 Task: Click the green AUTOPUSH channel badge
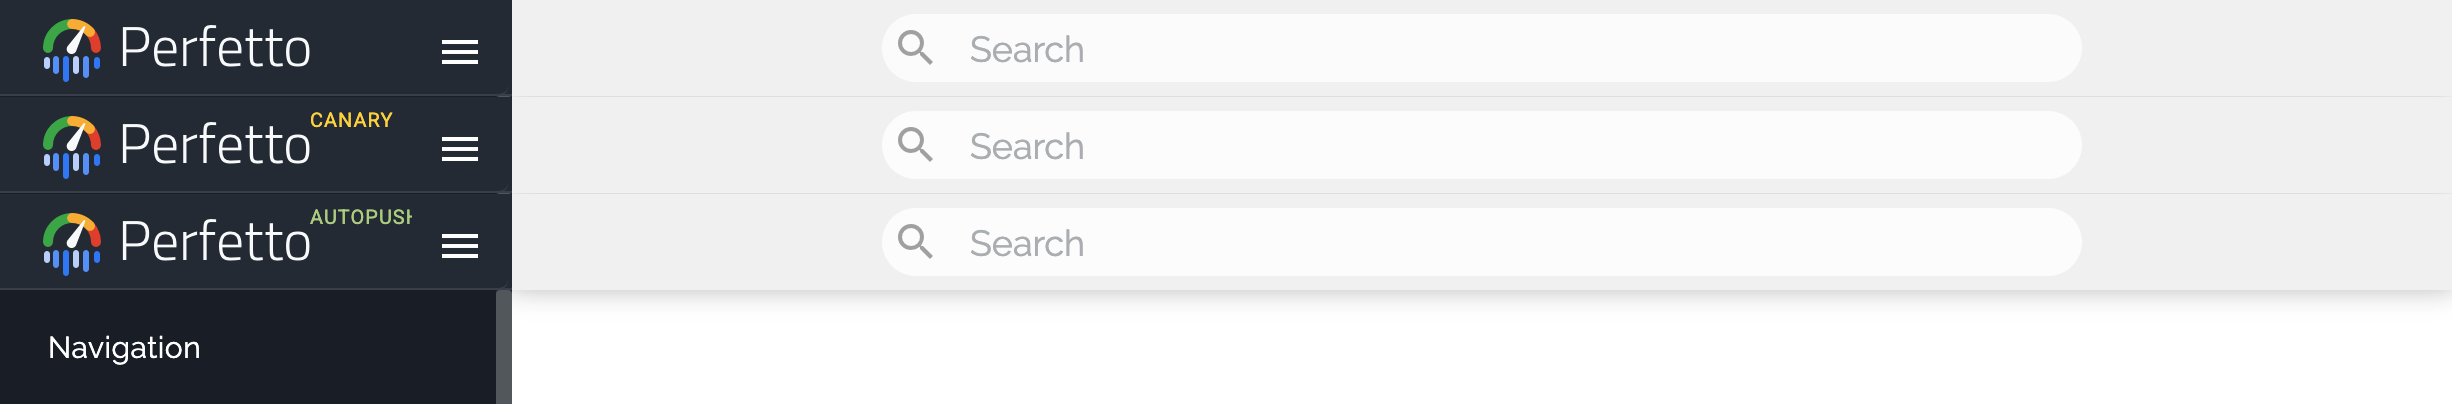pos(360,217)
